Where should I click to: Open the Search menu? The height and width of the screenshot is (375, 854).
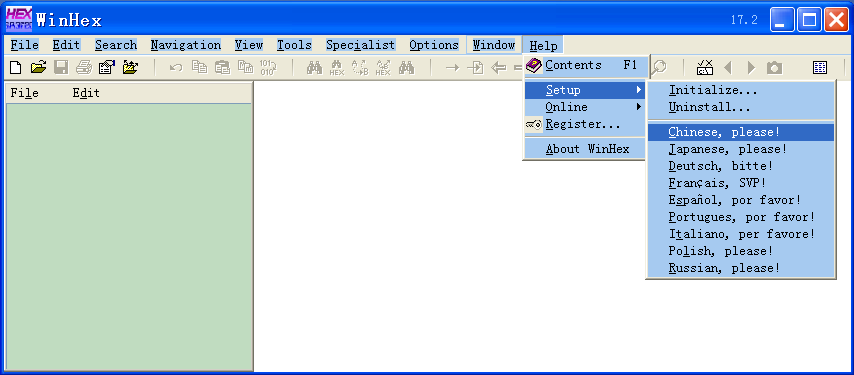[x=116, y=45]
